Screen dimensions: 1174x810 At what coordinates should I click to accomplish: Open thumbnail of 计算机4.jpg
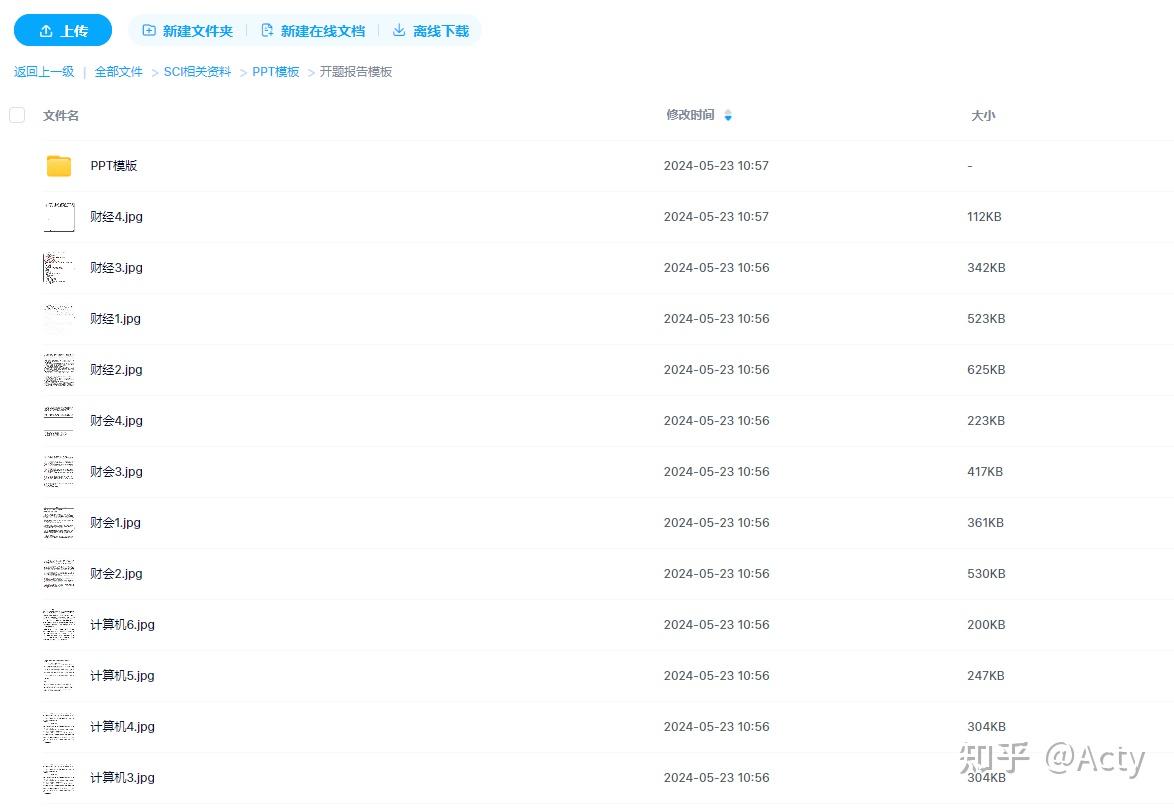(x=59, y=726)
